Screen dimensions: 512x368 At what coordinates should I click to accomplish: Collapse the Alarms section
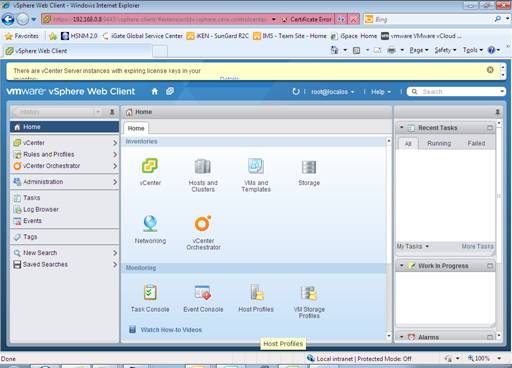pyautogui.click(x=402, y=337)
